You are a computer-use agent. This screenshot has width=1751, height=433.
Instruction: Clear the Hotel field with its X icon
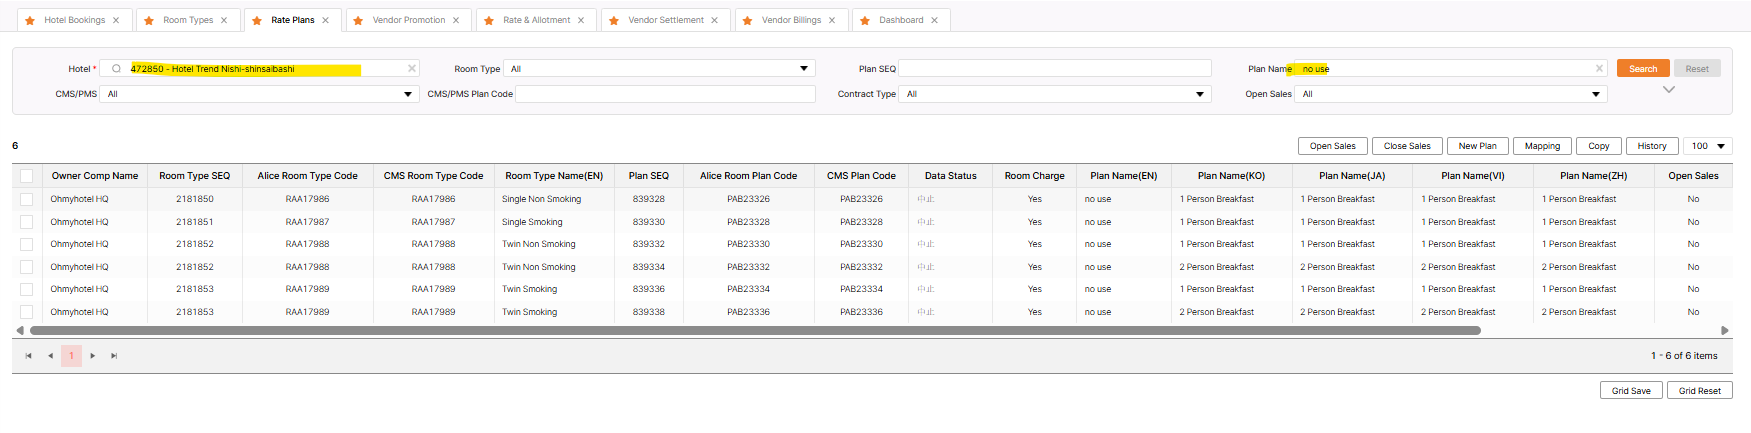pyautogui.click(x=411, y=69)
